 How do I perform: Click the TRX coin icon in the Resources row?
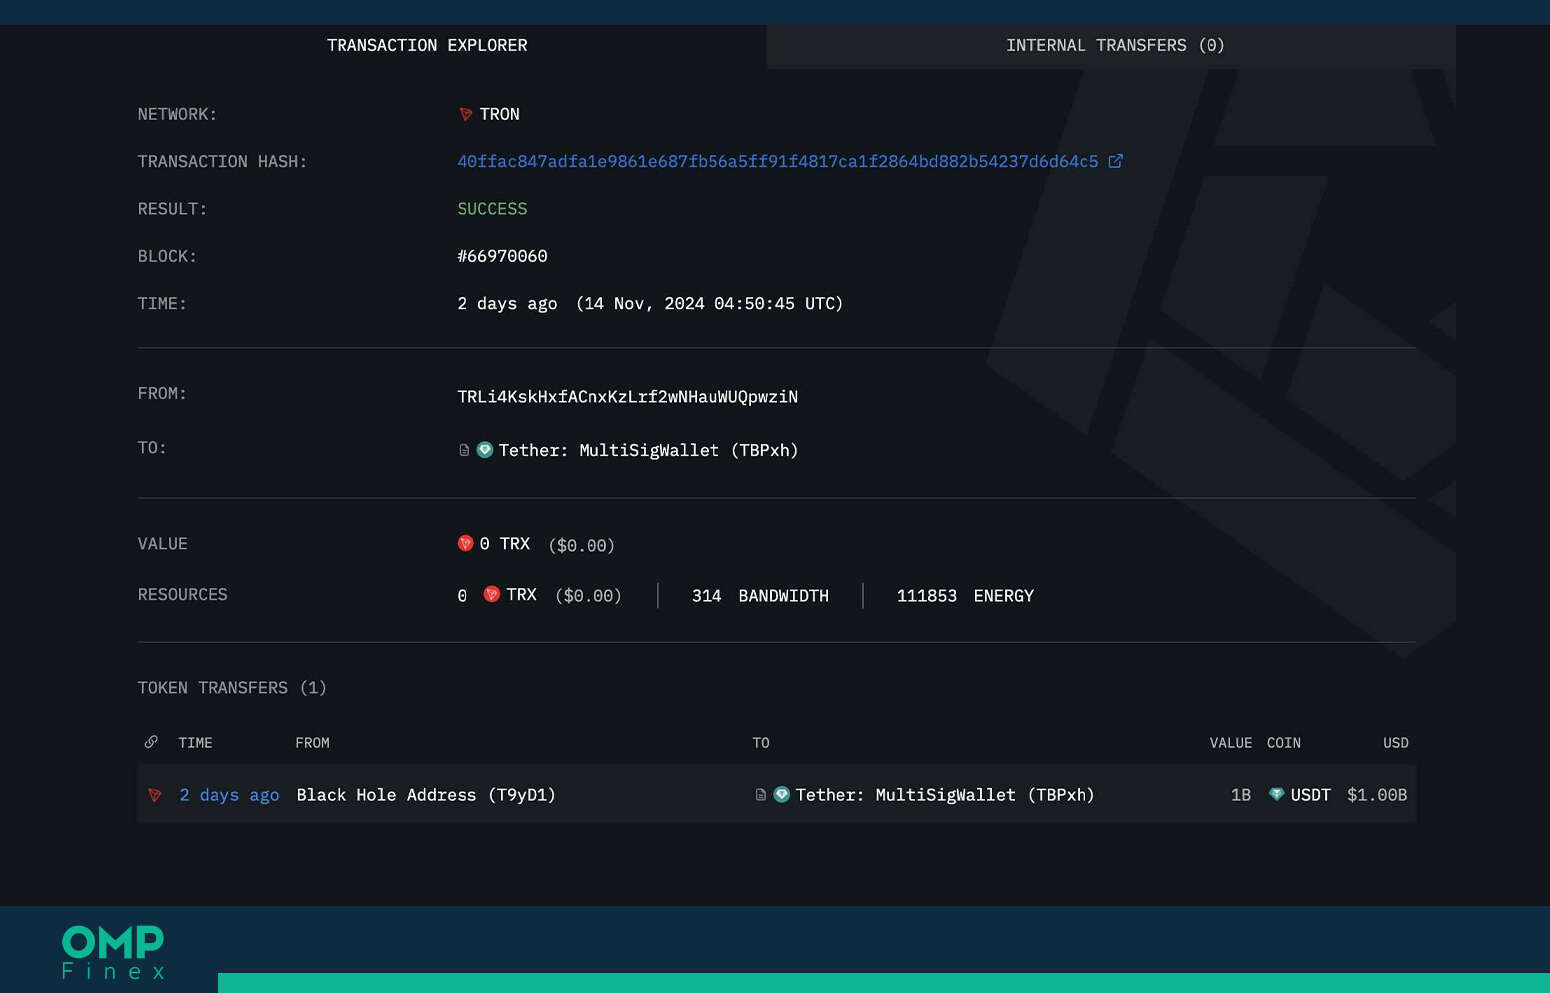(x=491, y=594)
